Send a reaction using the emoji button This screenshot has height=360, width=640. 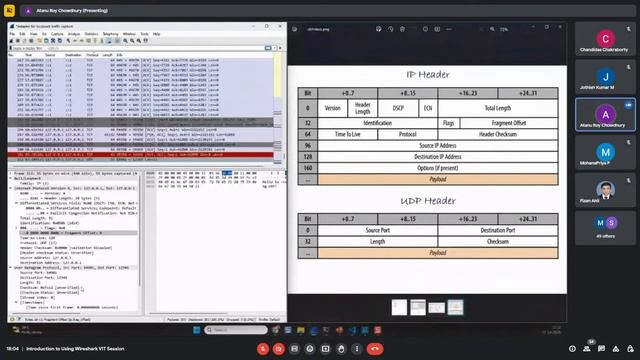(310, 349)
